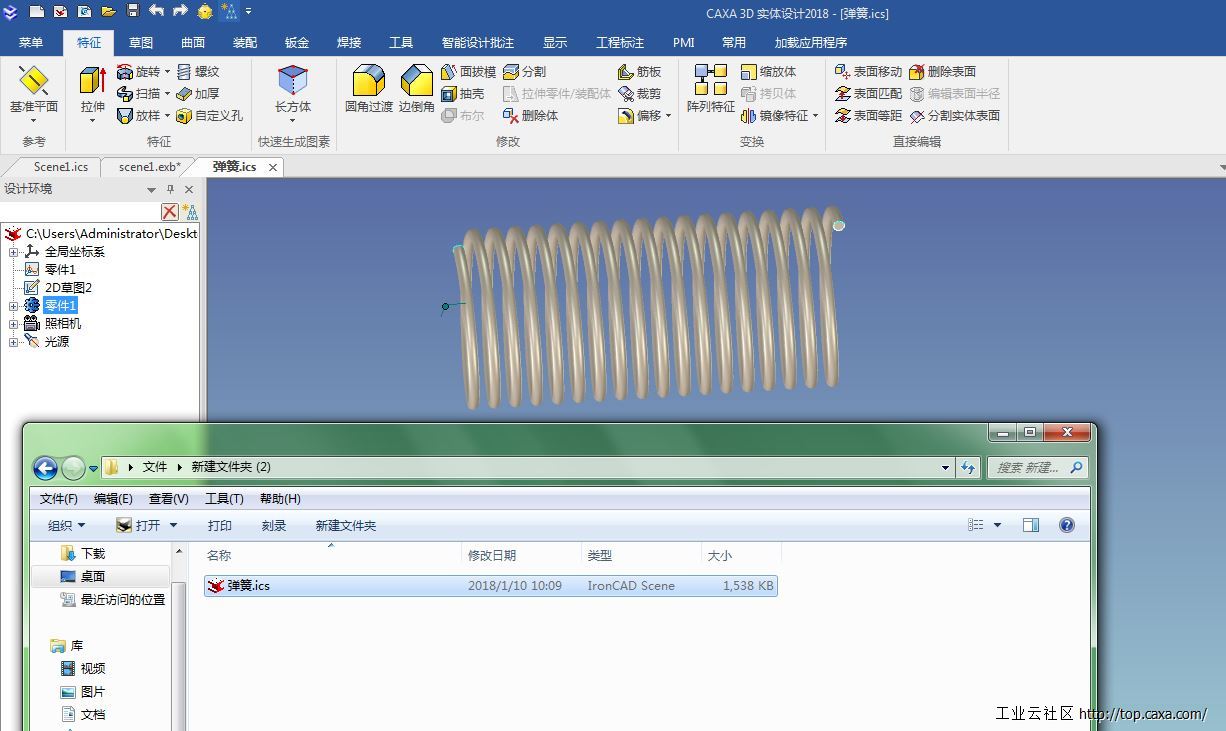This screenshot has height=731, width=1226.
Task: Open the 旋转 dropdown arrow
Action: pyautogui.click(x=167, y=72)
